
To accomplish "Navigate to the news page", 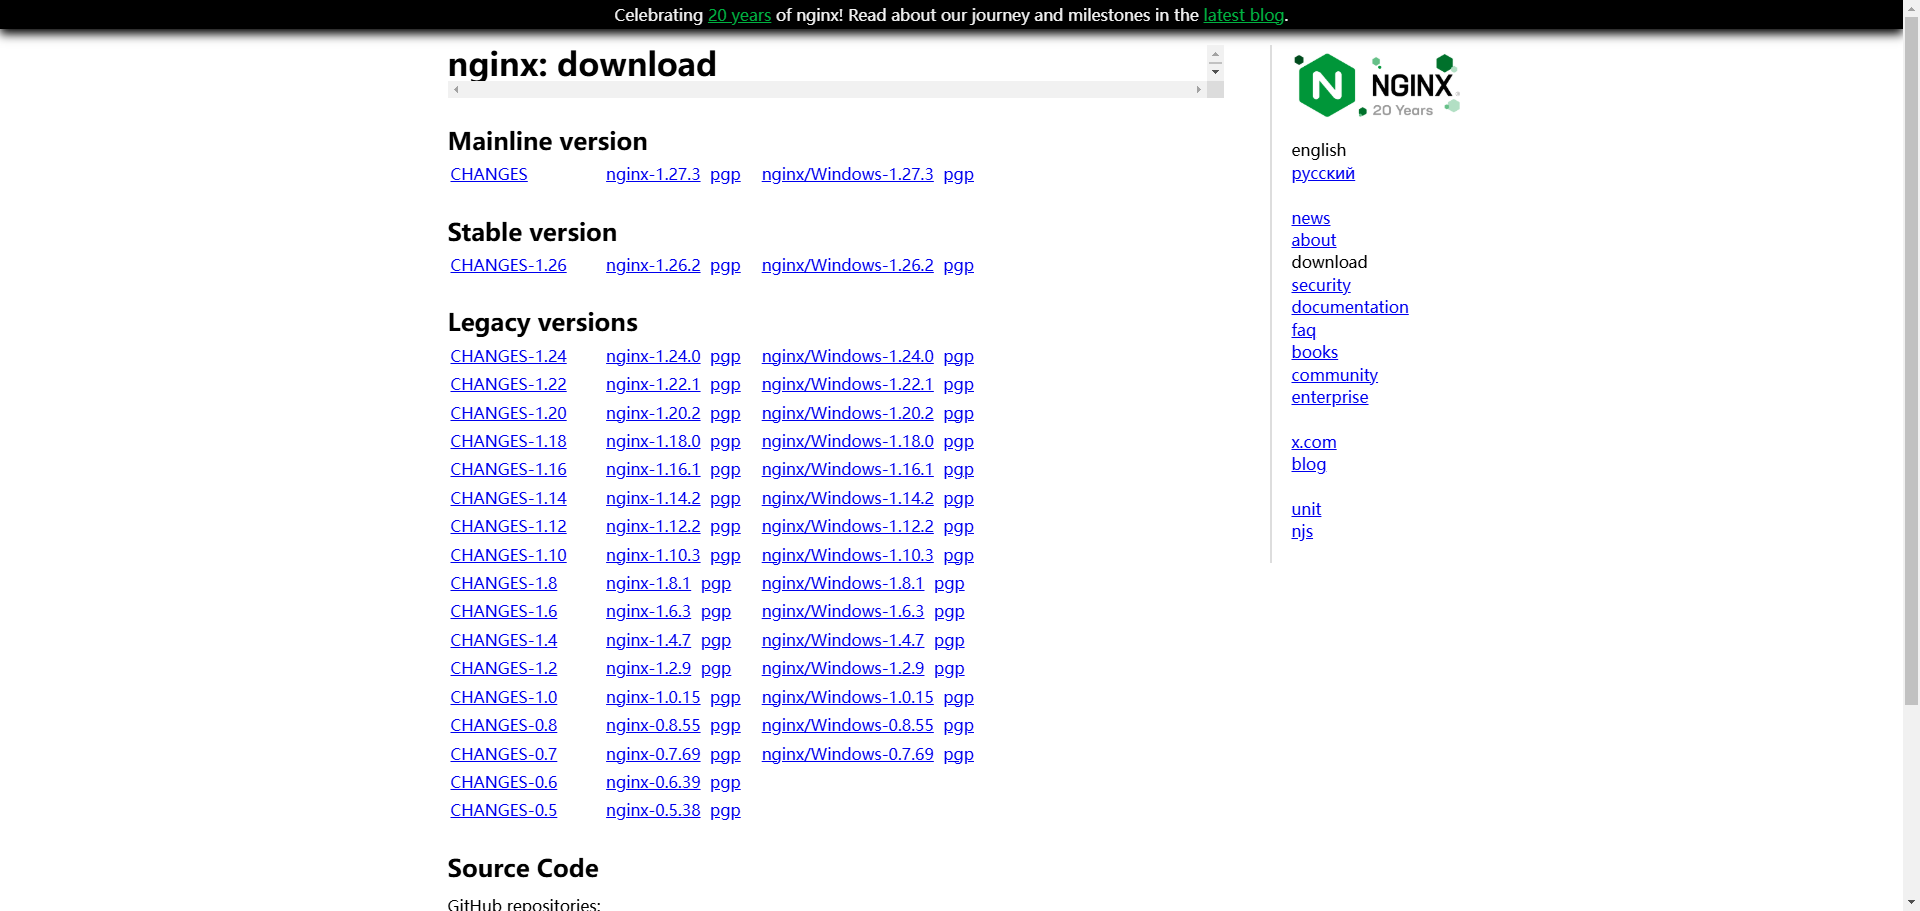I will 1310,218.
